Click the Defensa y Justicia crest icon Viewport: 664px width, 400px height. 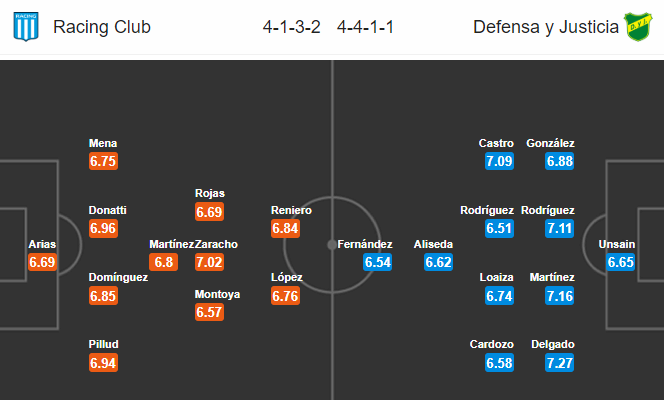click(638, 27)
